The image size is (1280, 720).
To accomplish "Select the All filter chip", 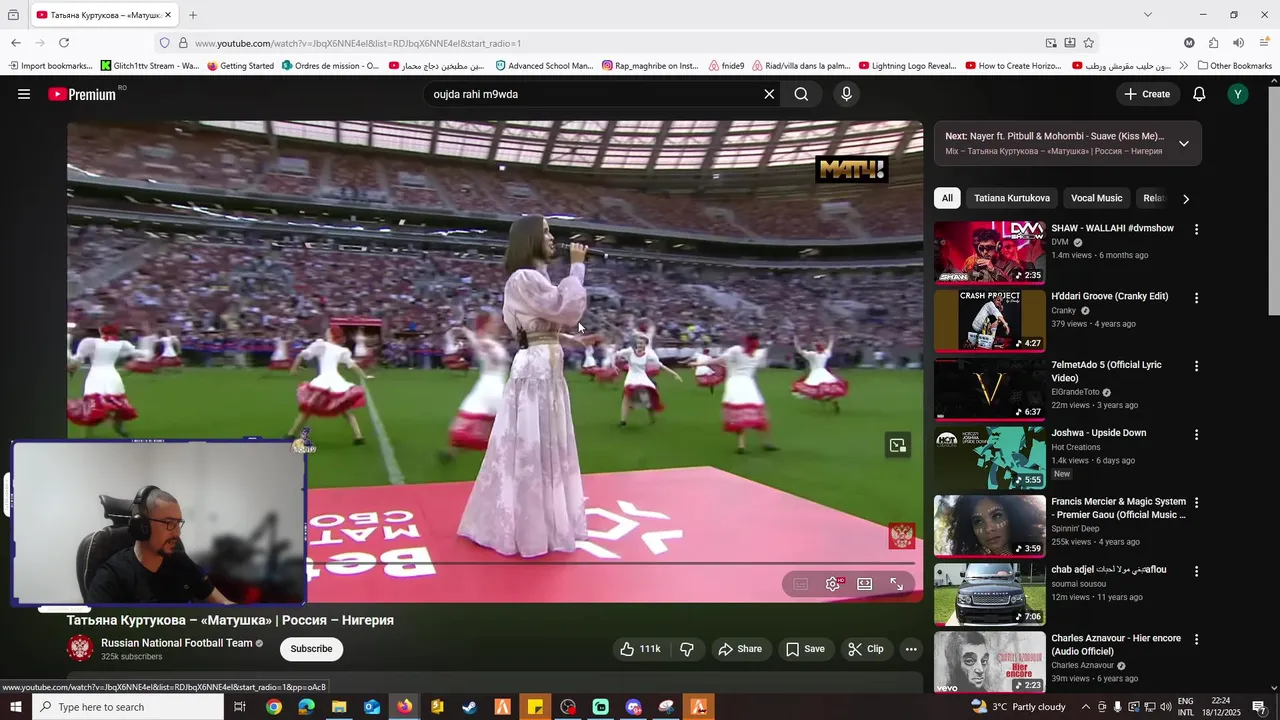I will click(947, 198).
